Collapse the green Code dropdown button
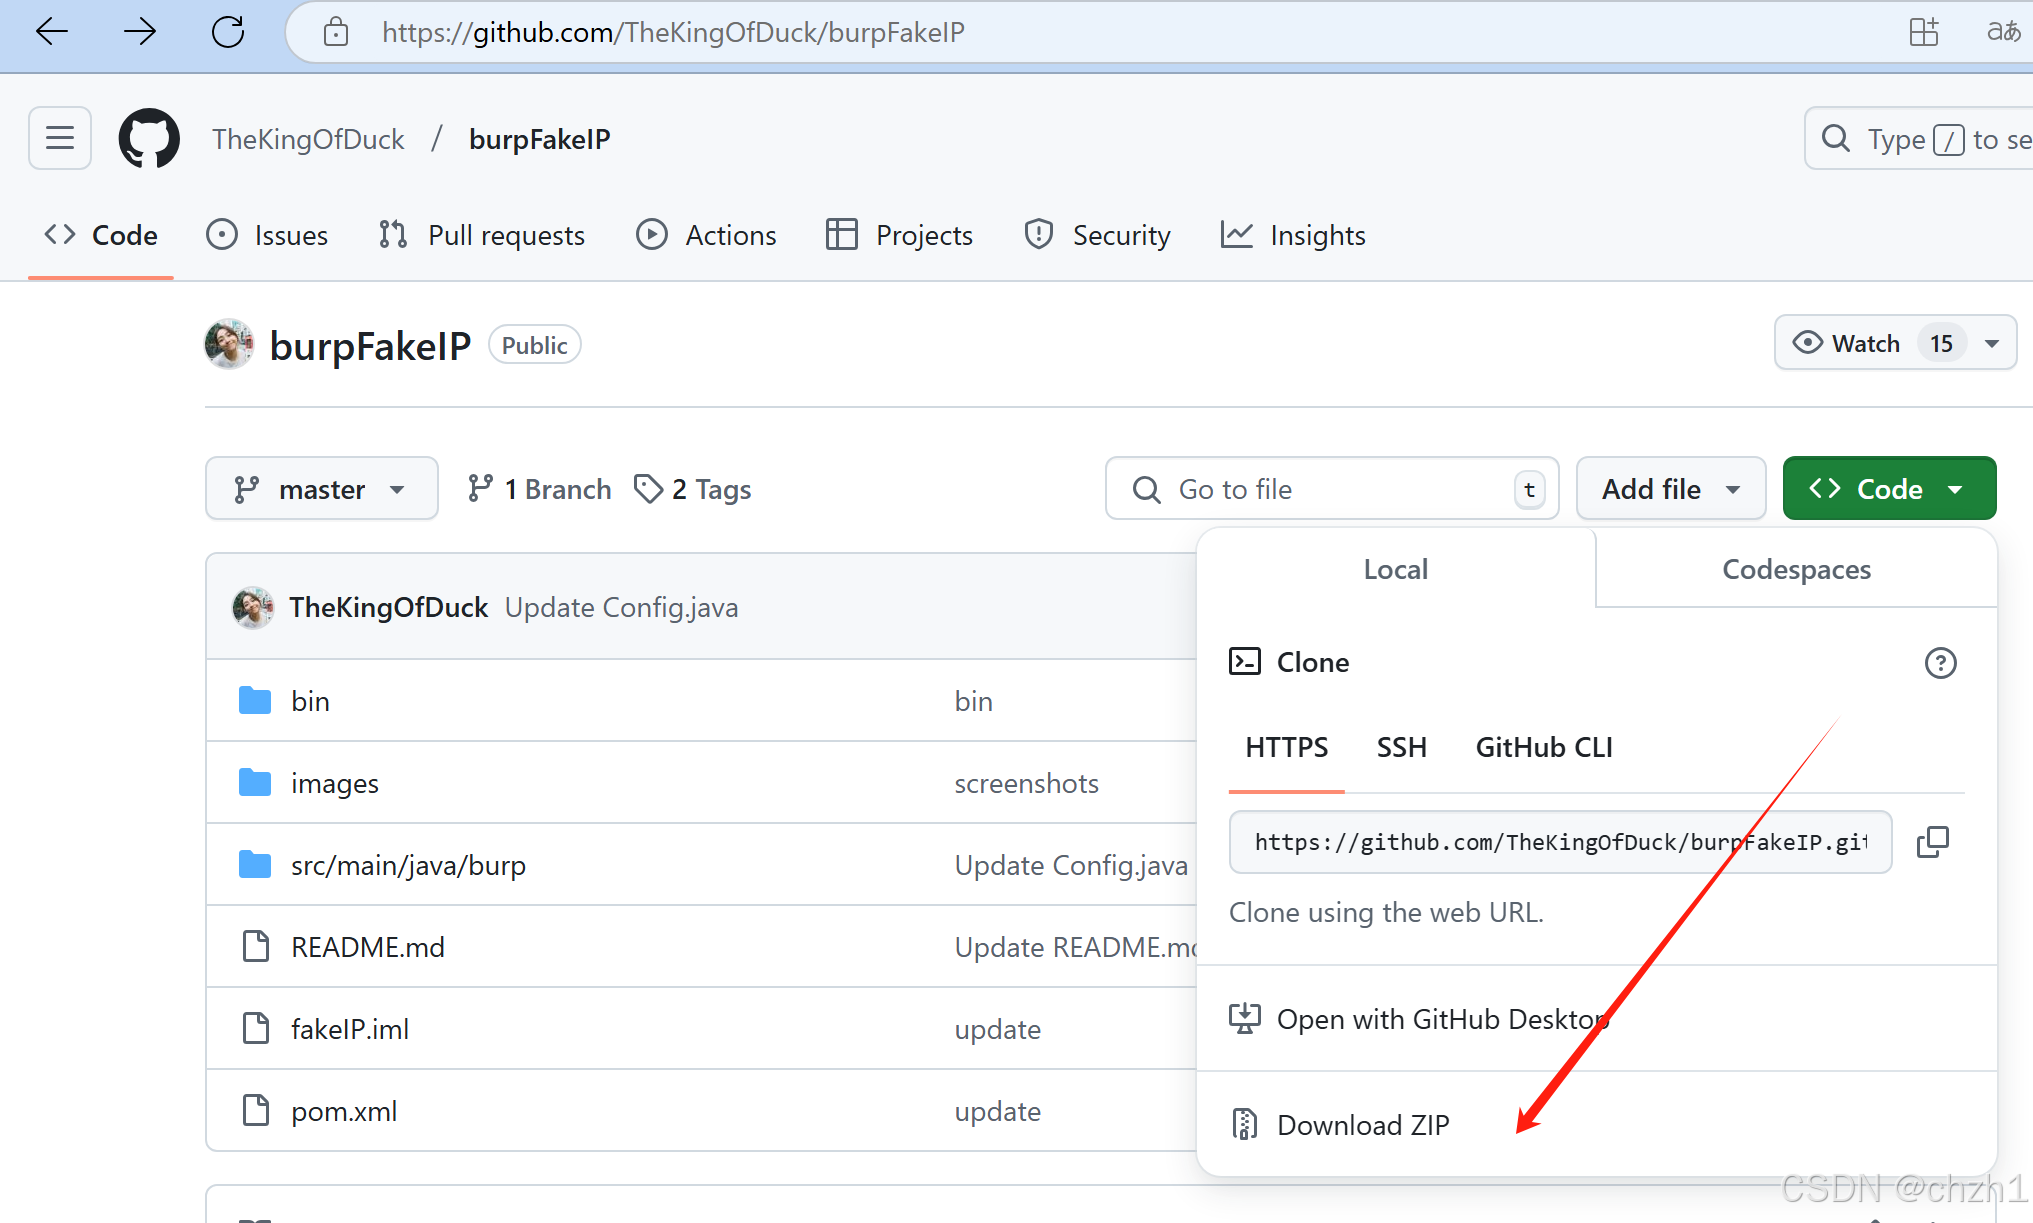Image resolution: width=2033 pixels, height=1223 pixels. (x=1888, y=489)
